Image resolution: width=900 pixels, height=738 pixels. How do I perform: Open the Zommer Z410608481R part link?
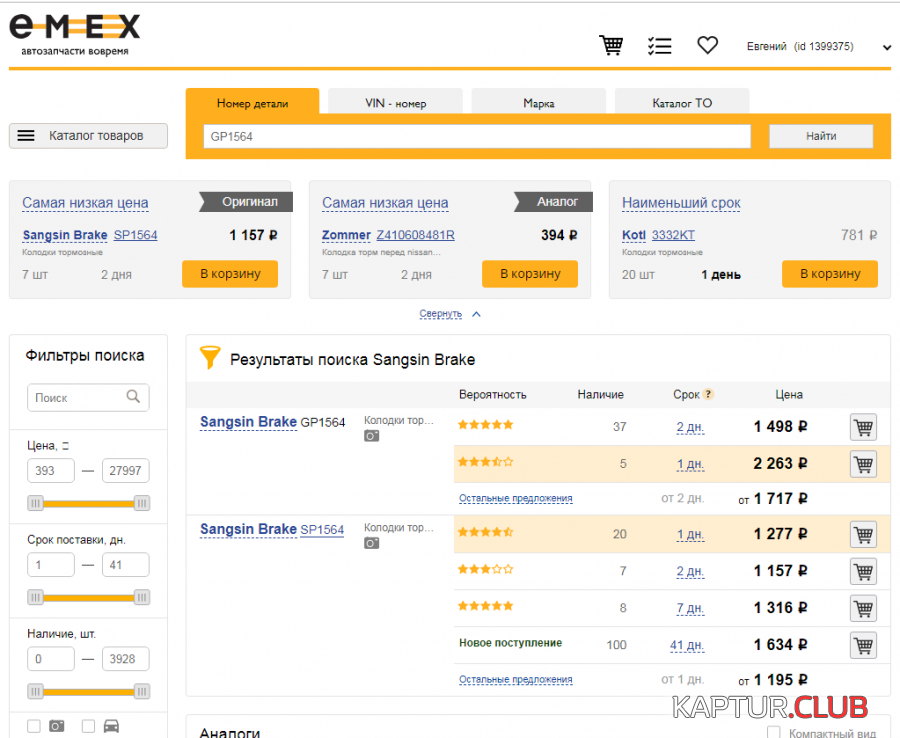tap(416, 235)
